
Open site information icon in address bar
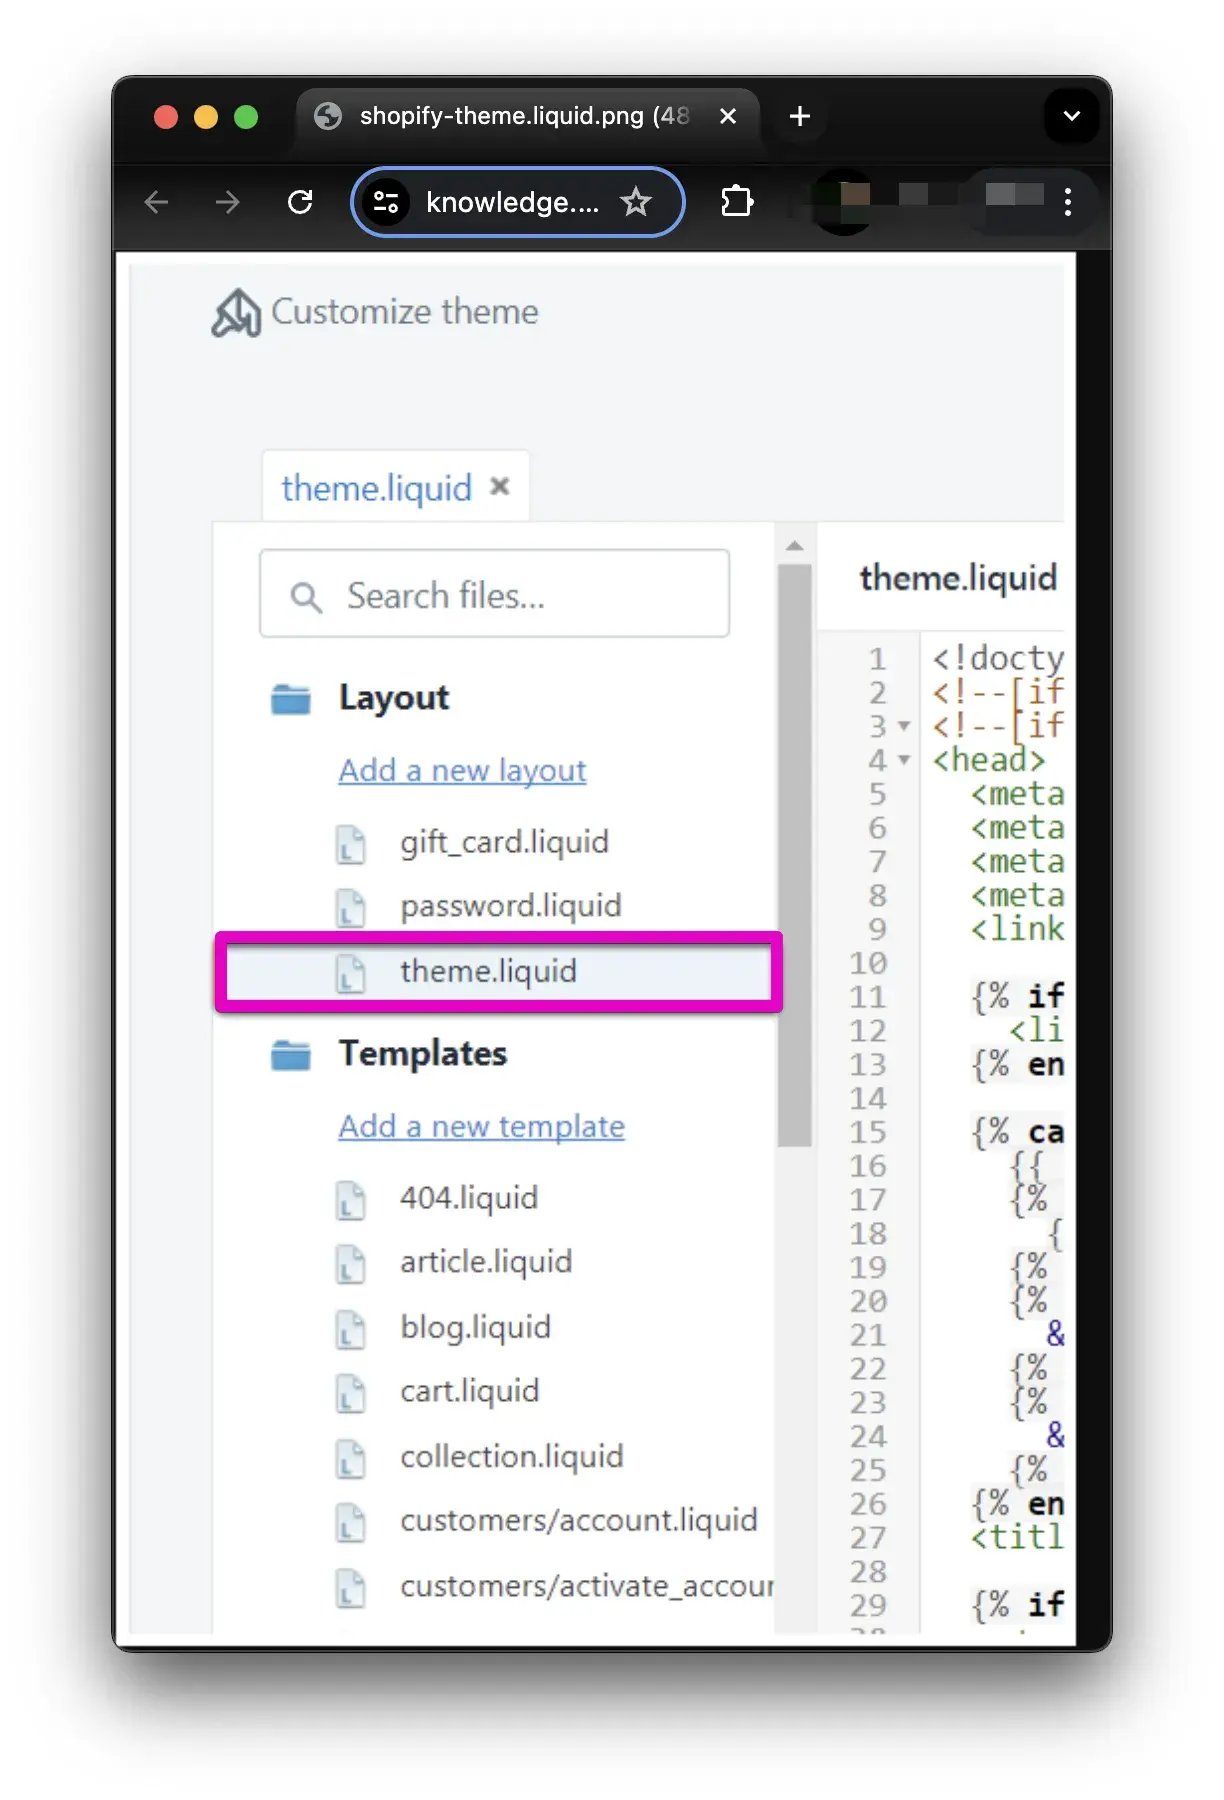tap(386, 202)
